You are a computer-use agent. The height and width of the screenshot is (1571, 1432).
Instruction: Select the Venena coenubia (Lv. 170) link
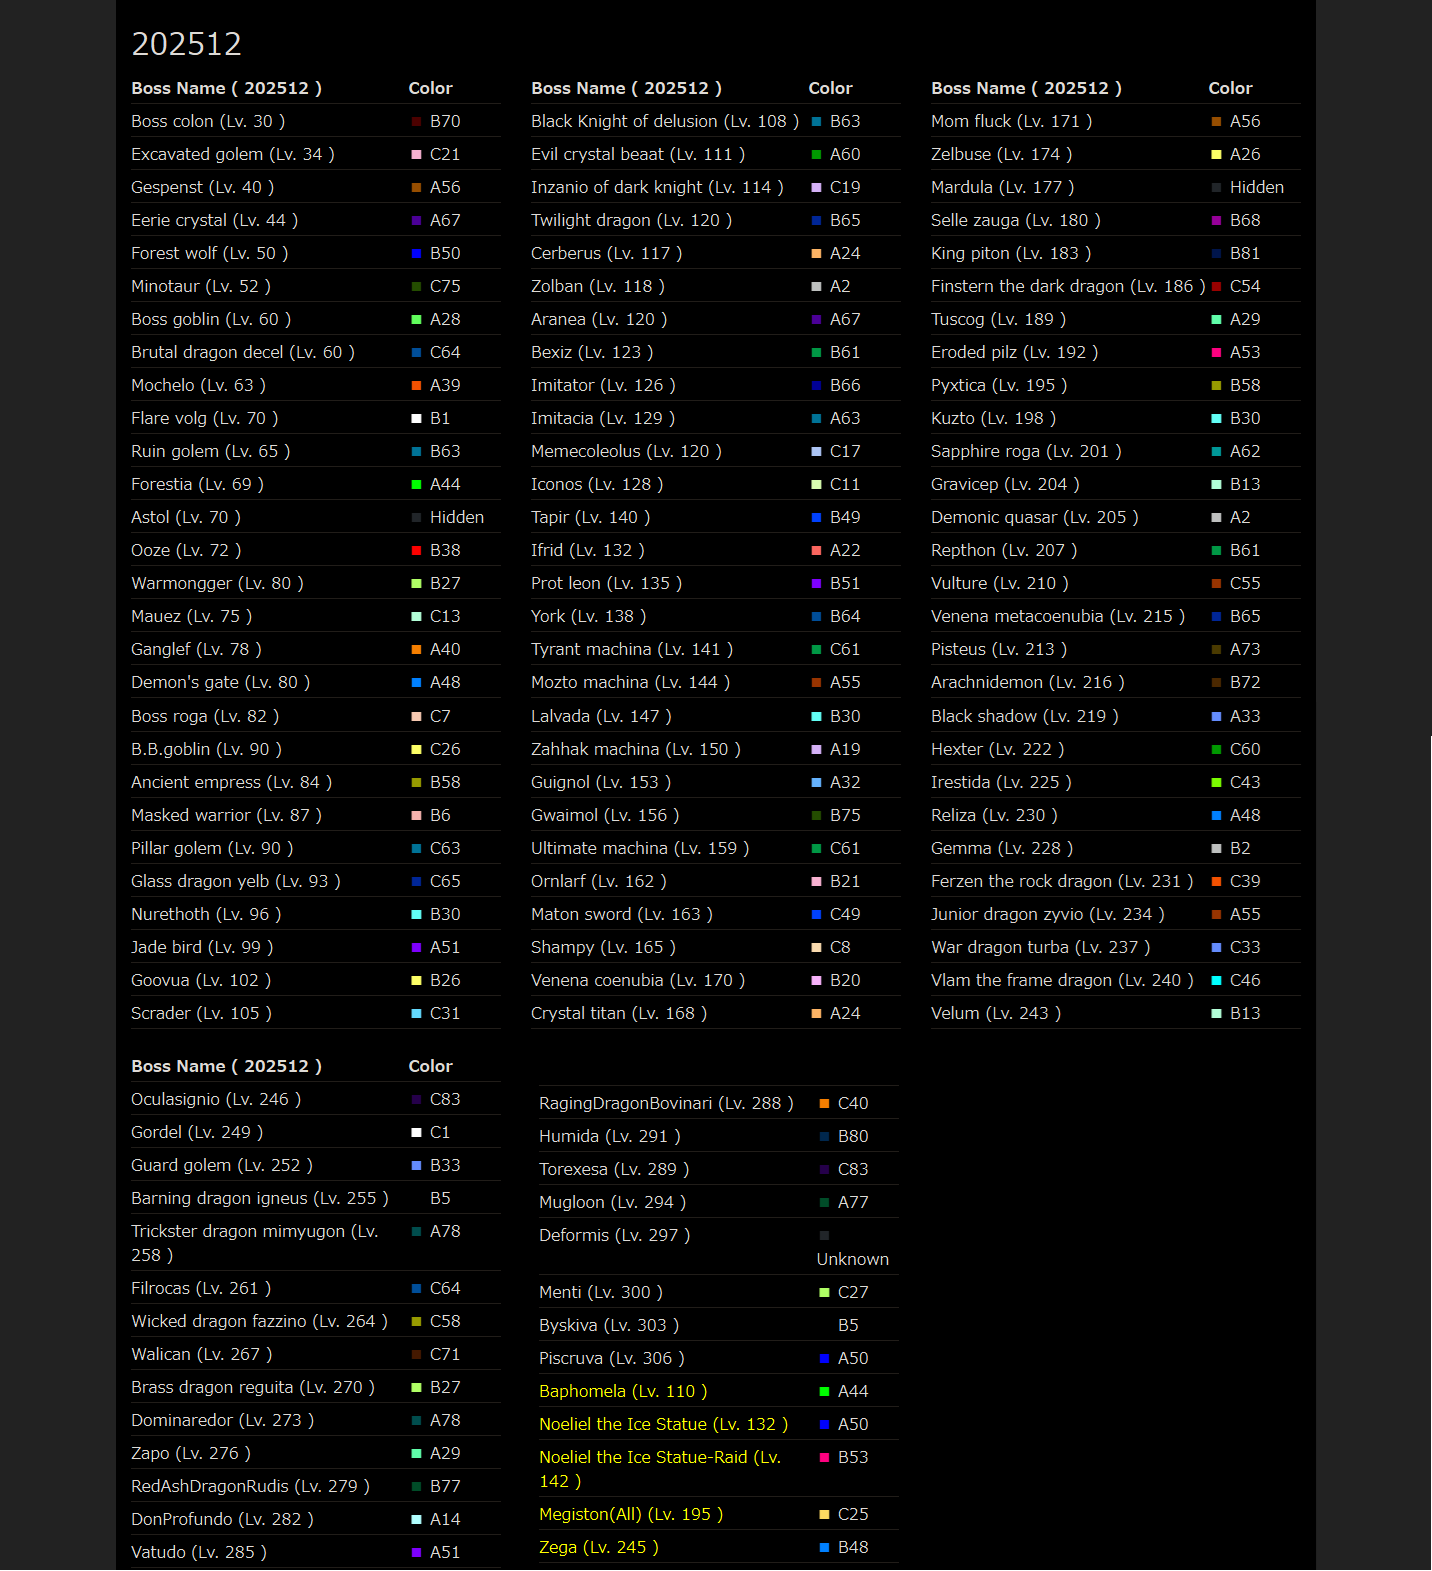coord(638,980)
